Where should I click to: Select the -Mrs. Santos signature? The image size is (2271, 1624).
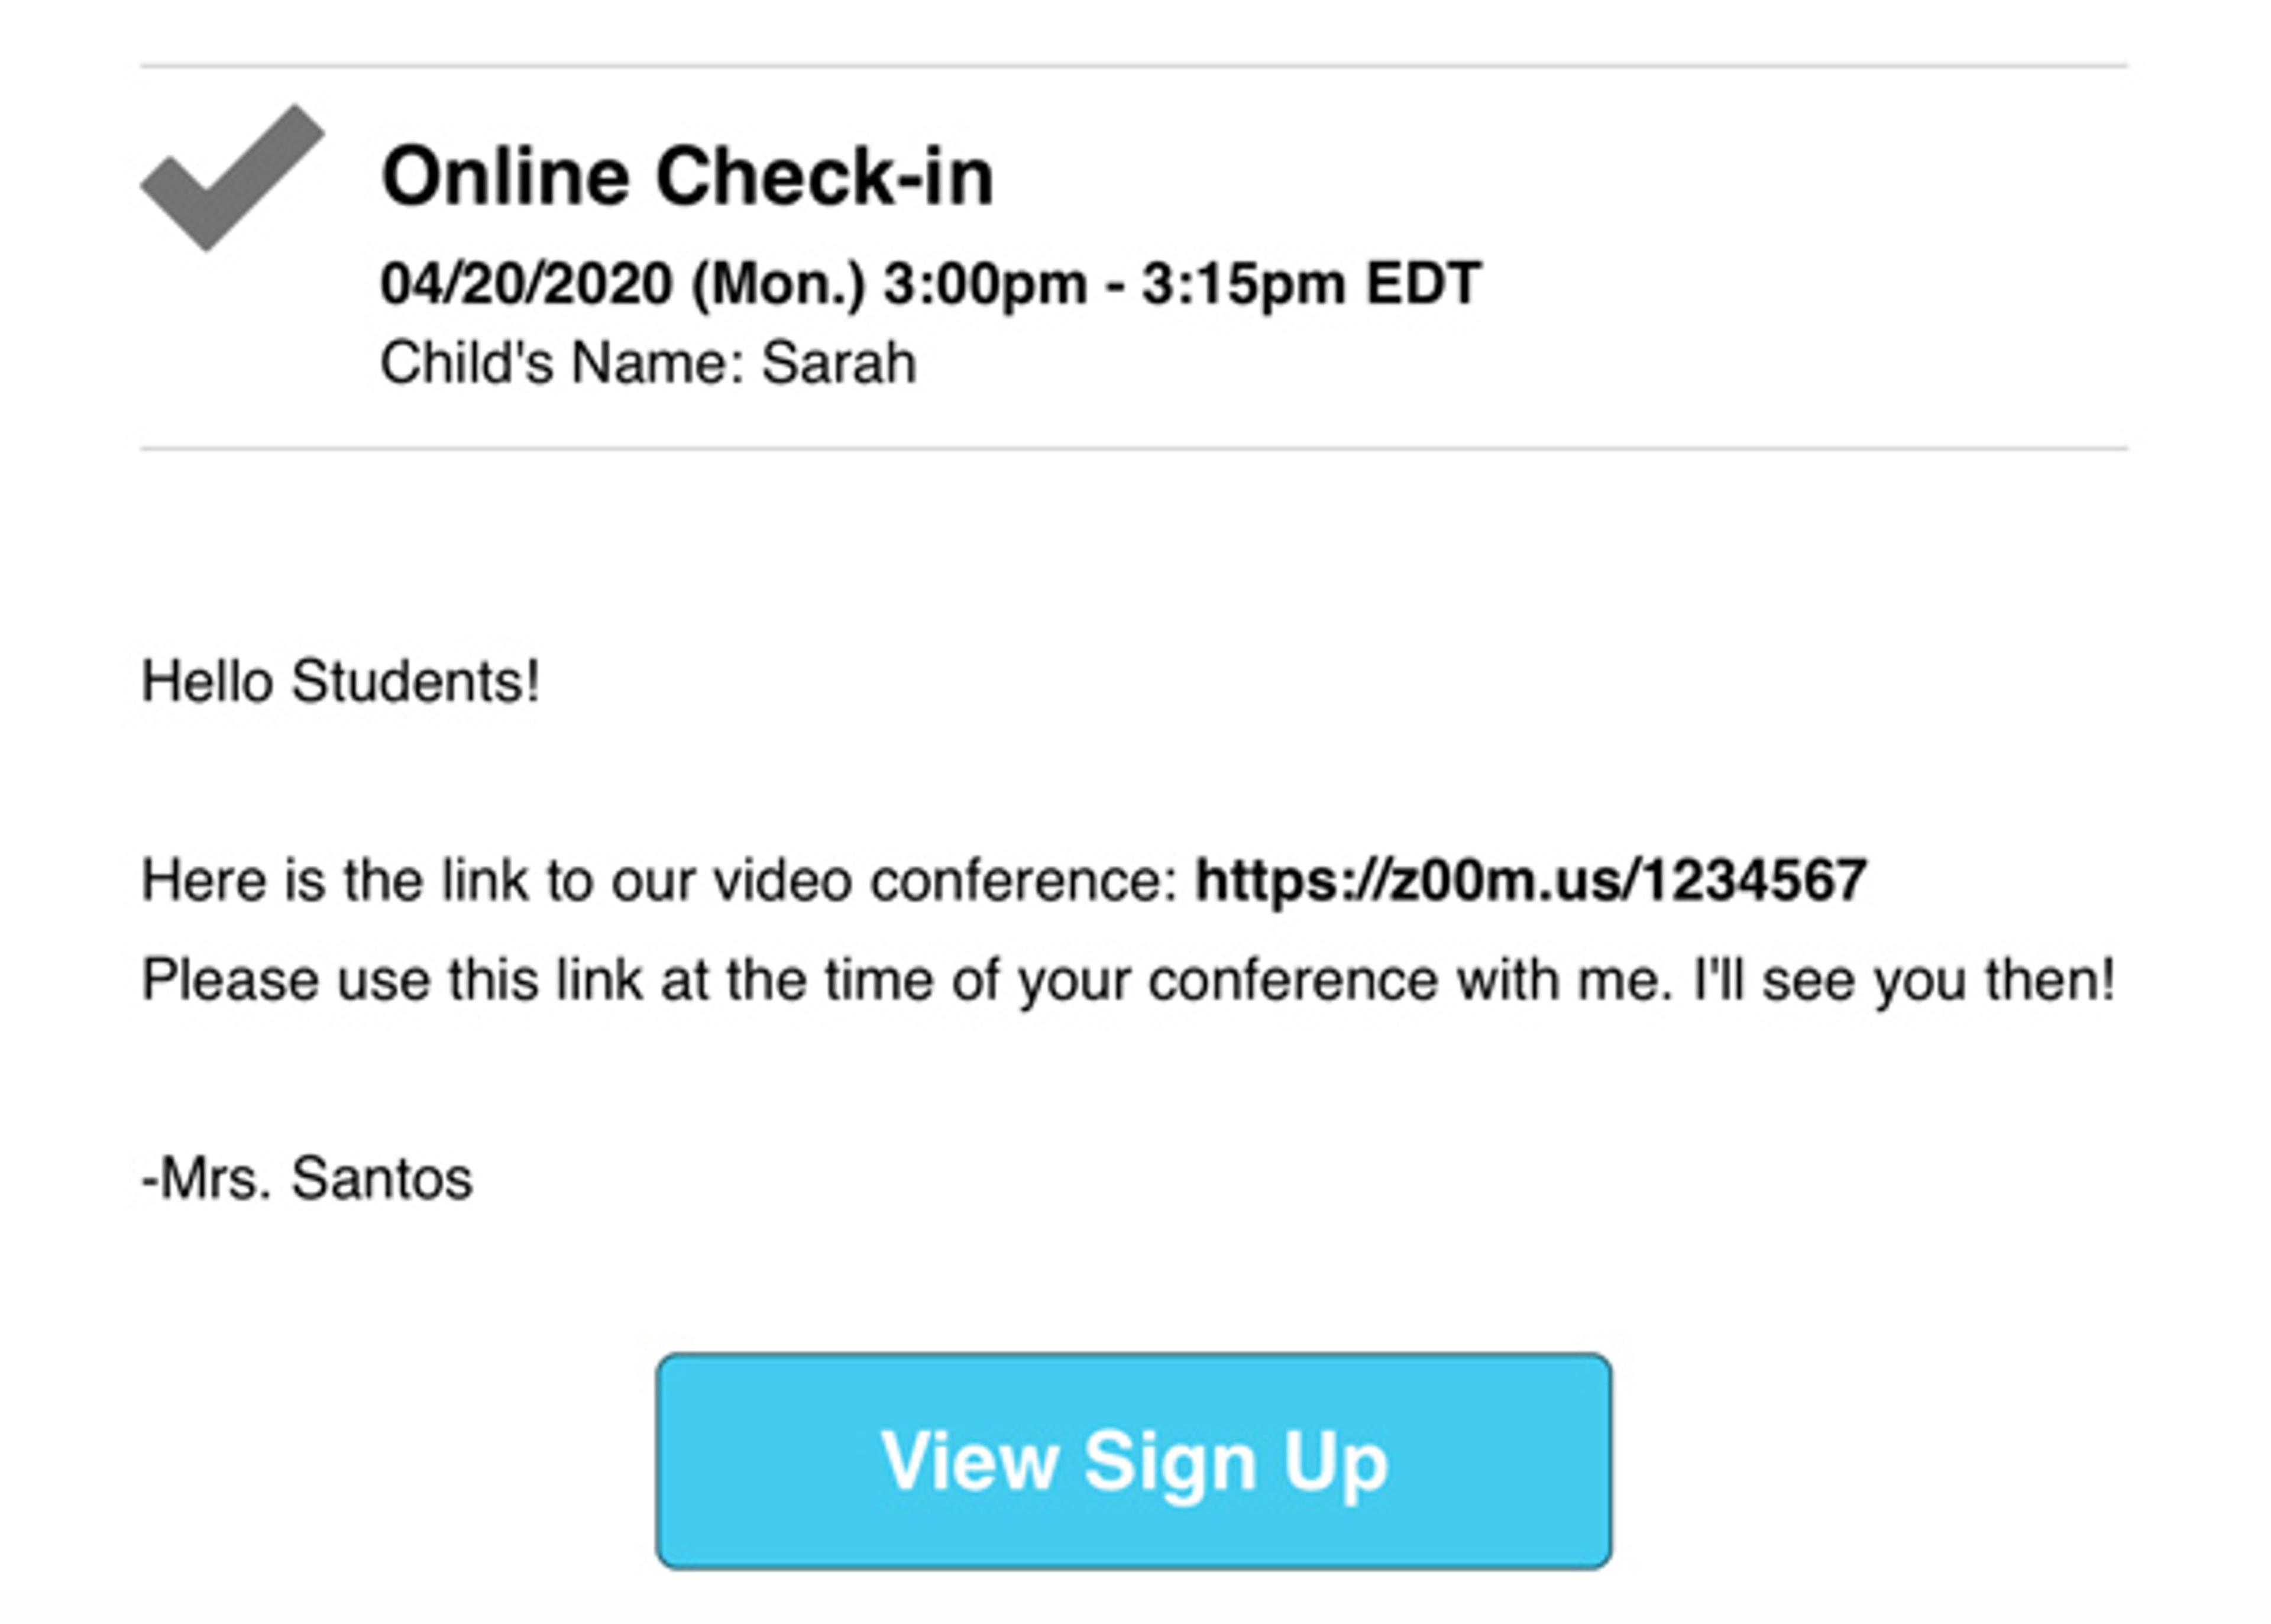pos(307,1178)
